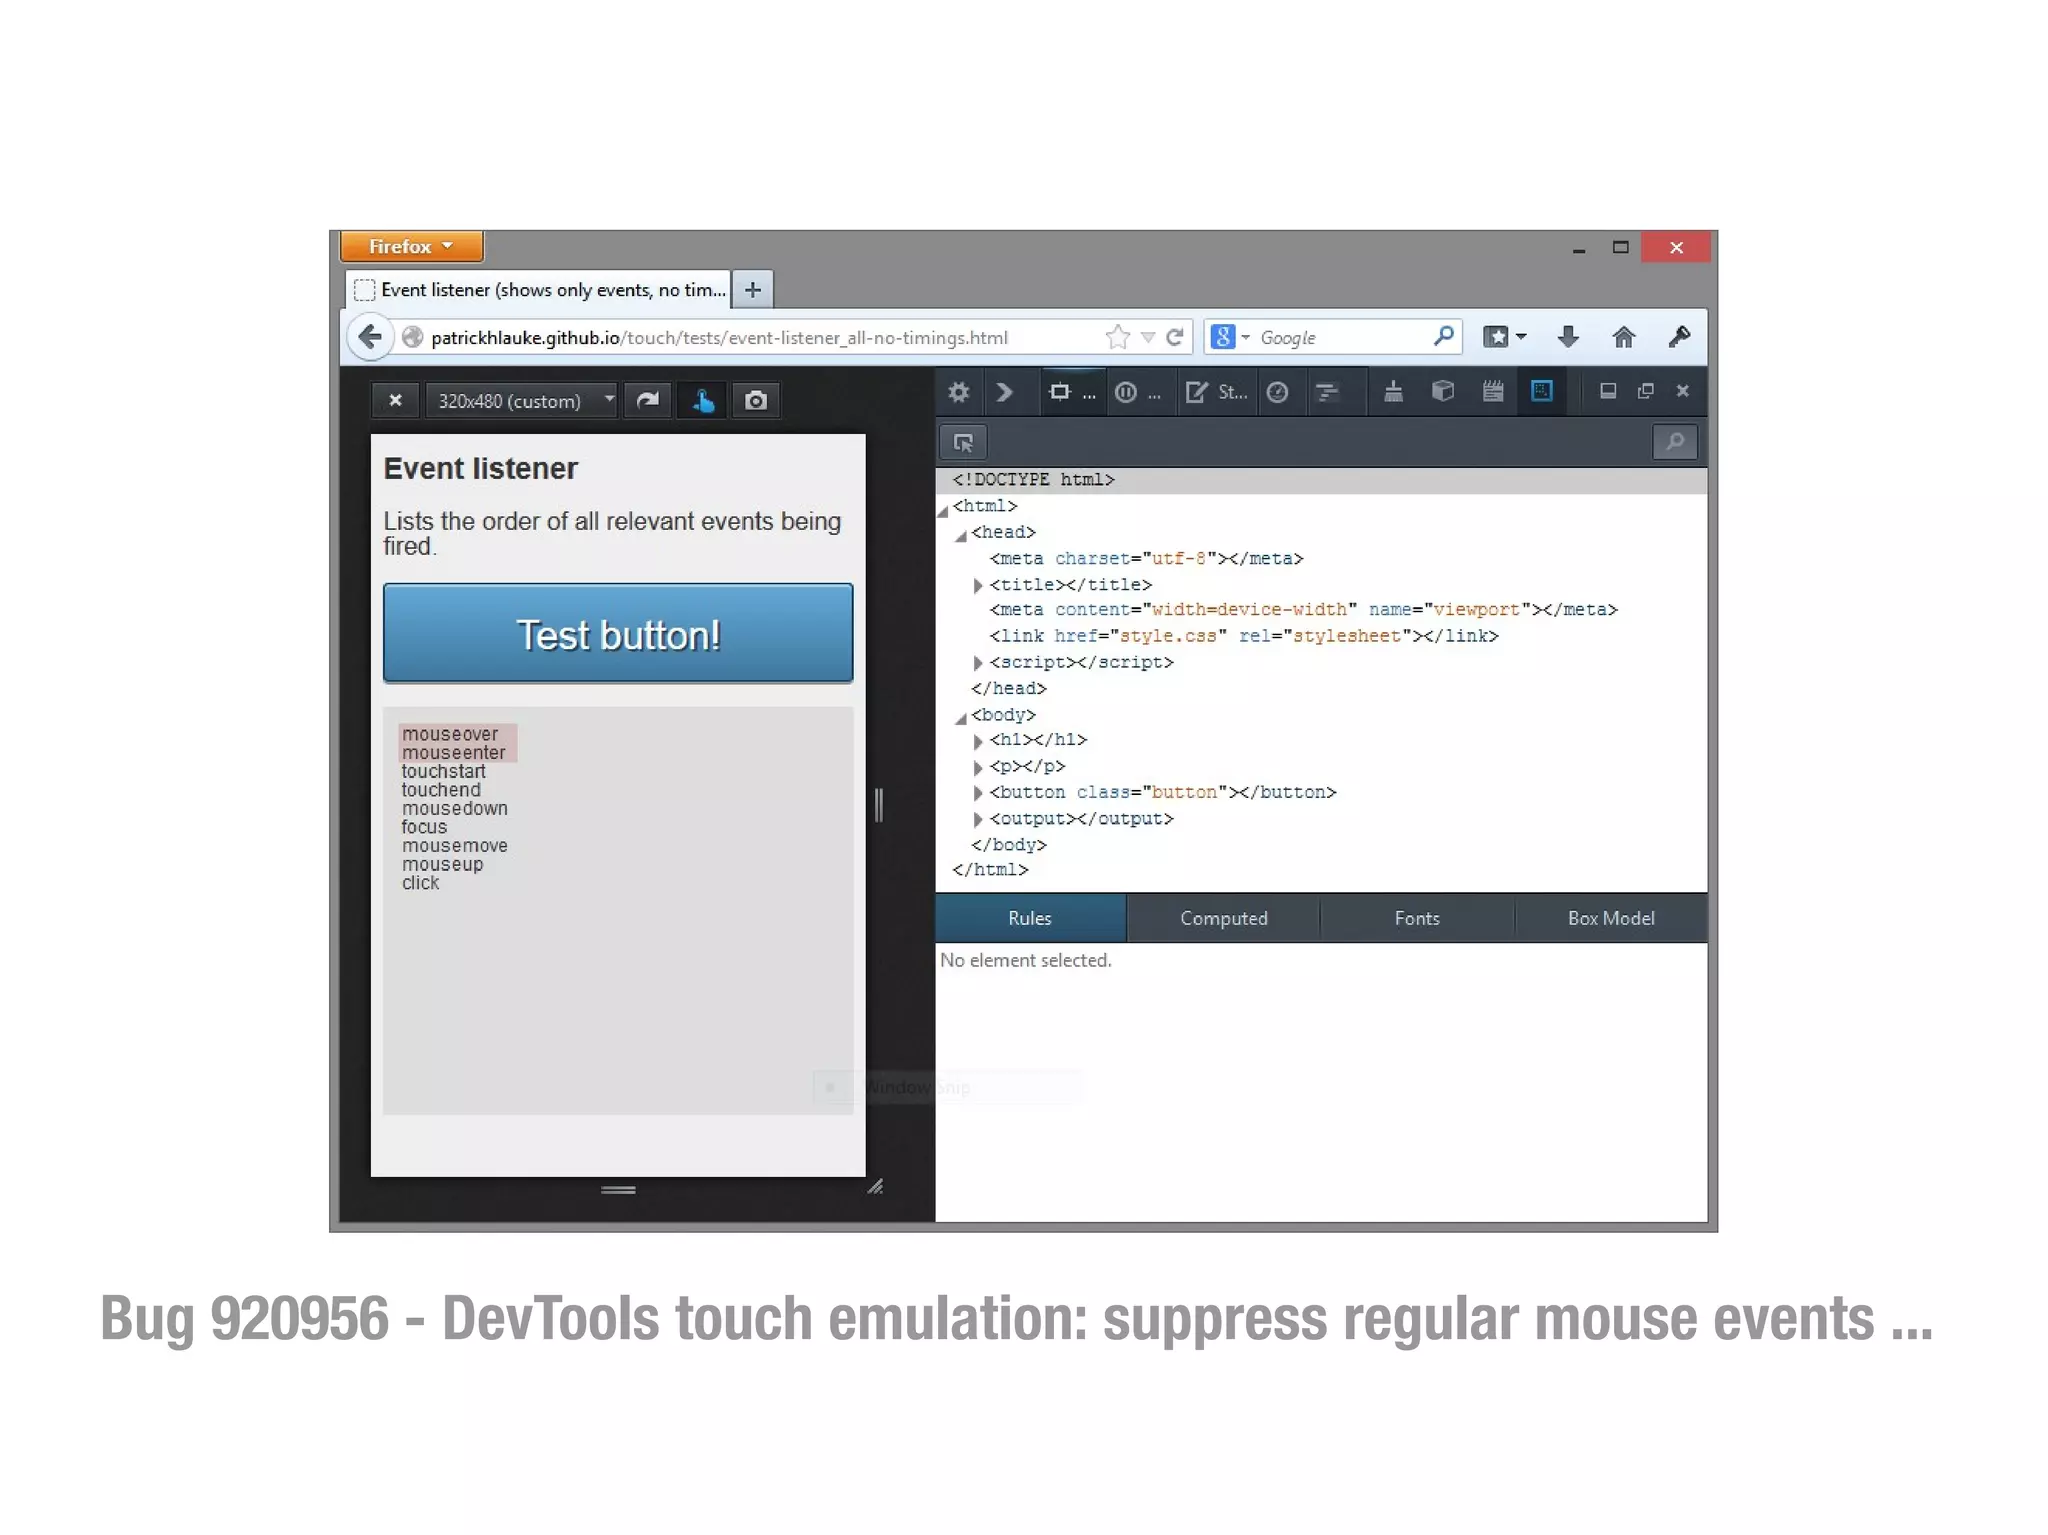Click the viewport bottom resize handle
This screenshot has height=1535, width=2048.
pos(618,1190)
